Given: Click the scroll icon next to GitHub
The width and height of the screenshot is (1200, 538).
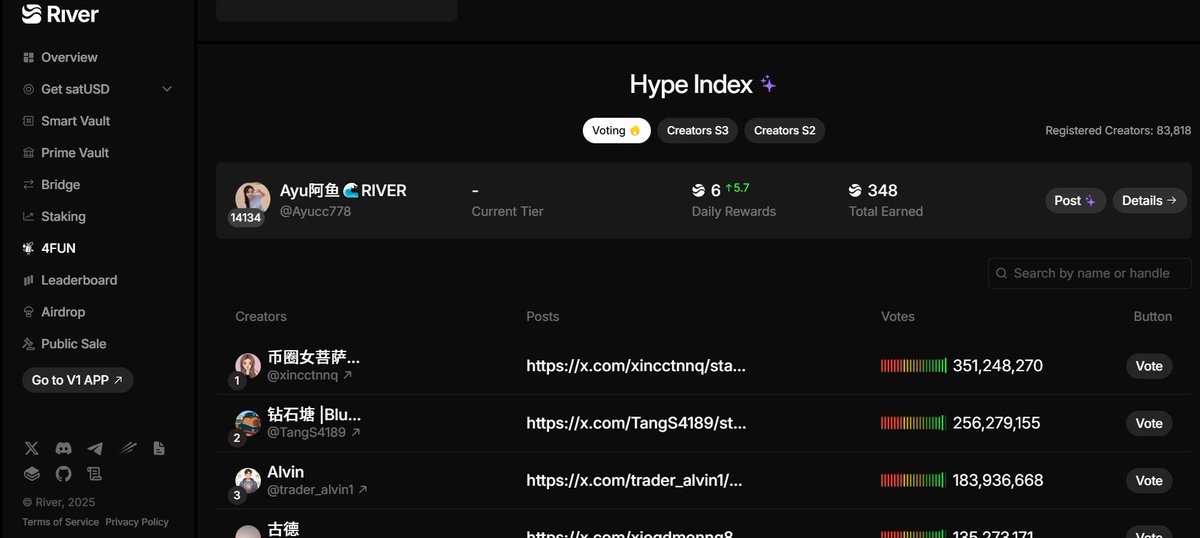Looking at the screenshot, I should 95,474.
